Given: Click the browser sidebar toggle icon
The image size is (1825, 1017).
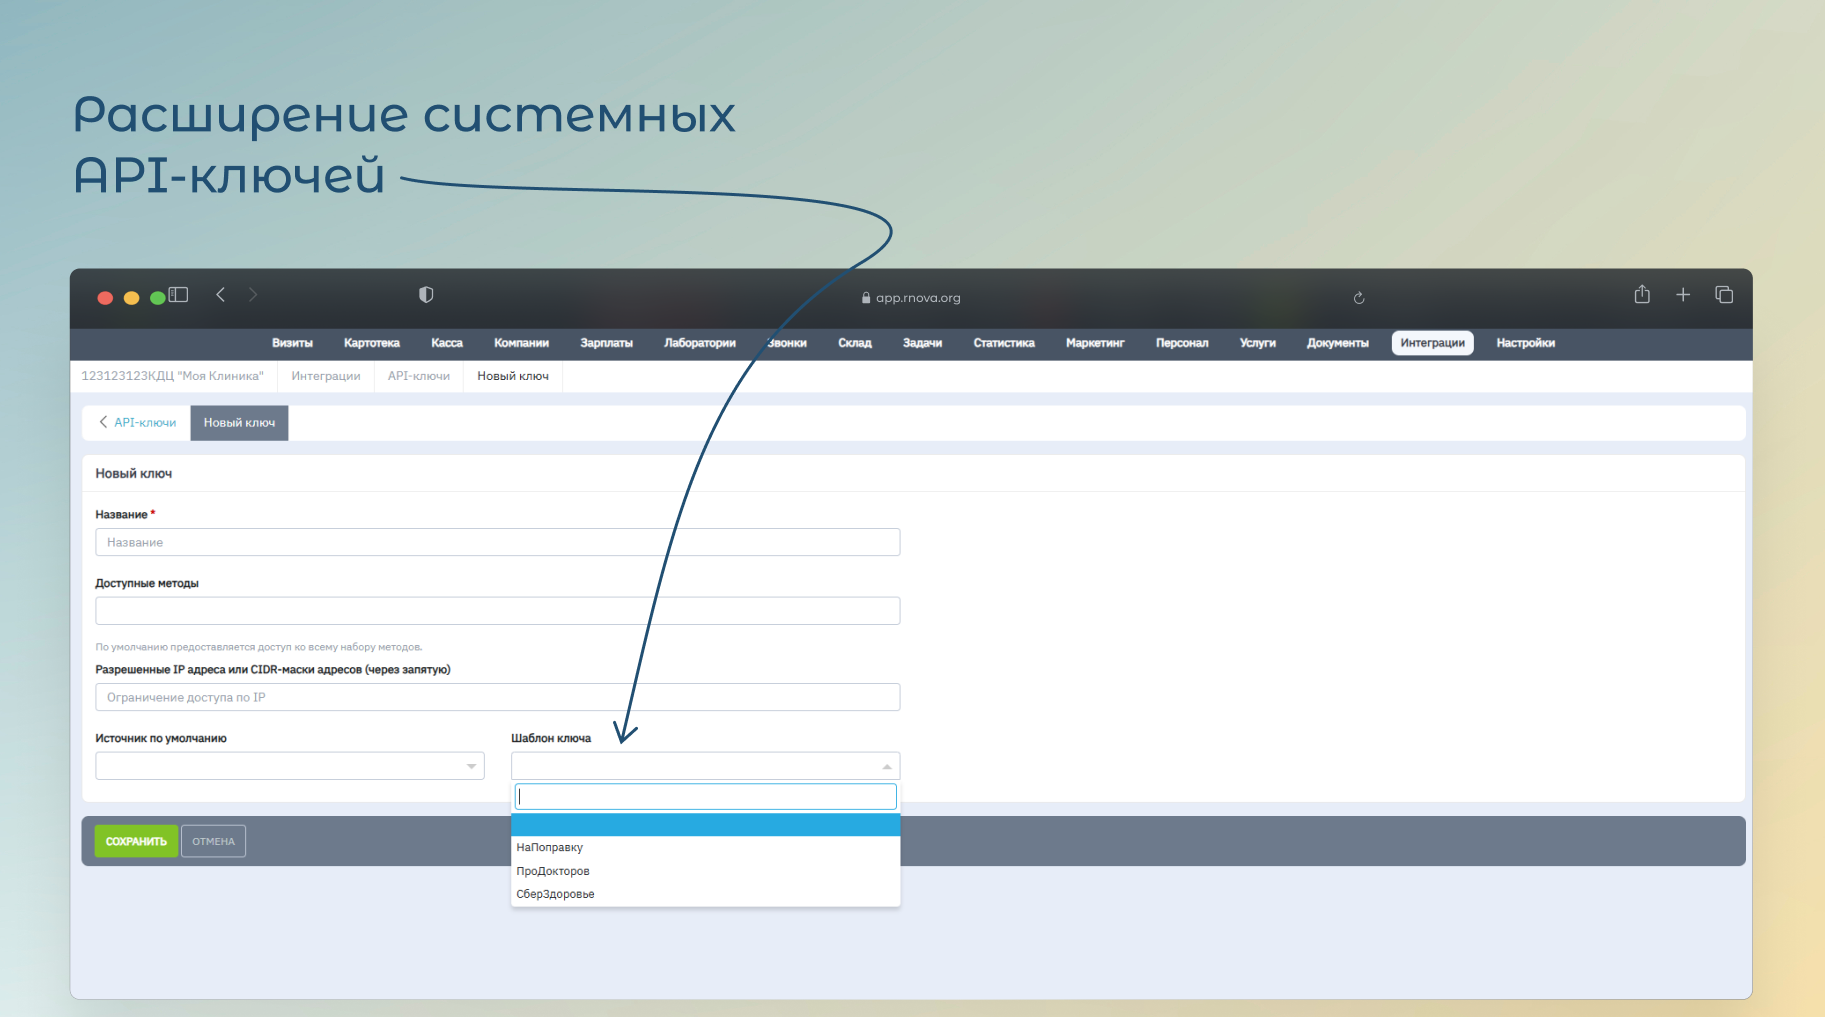Looking at the screenshot, I should point(179,295).
